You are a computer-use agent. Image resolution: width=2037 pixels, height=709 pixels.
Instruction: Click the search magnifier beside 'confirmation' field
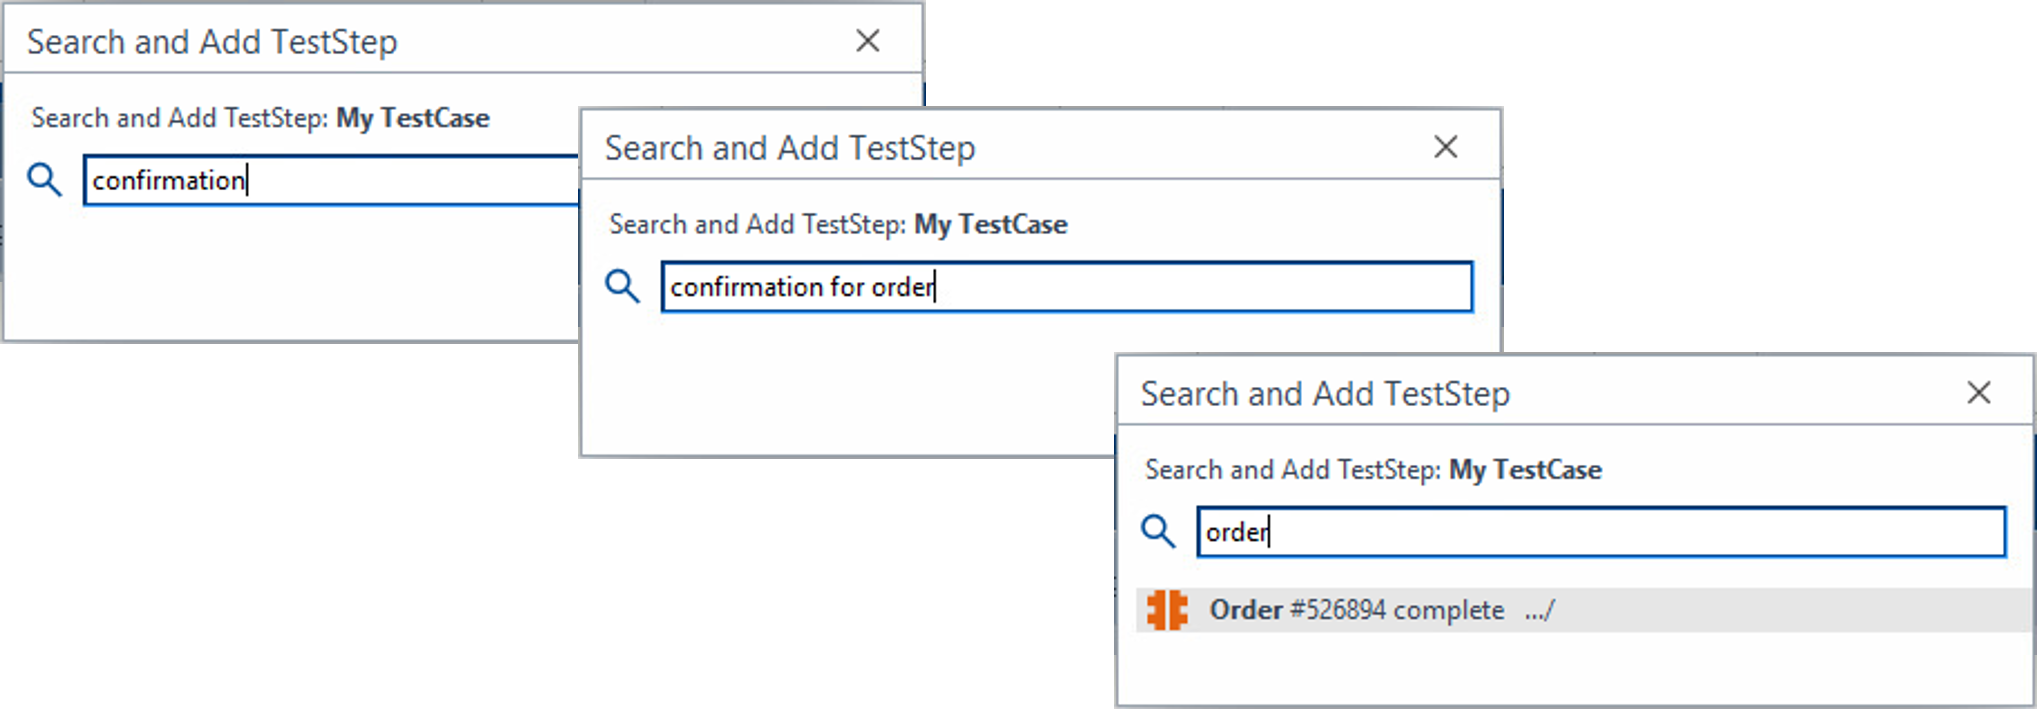[x=44, y=180]
